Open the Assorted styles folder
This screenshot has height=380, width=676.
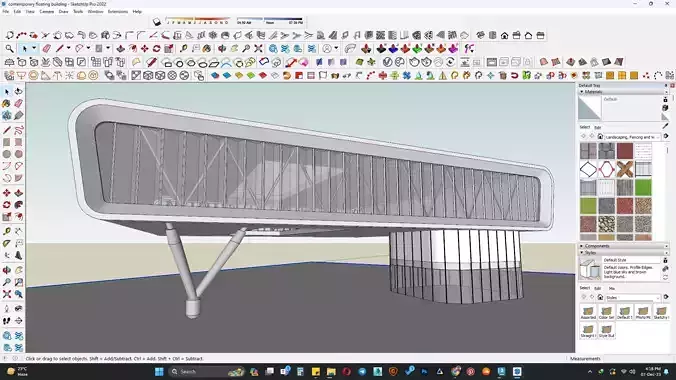pos(588,313)
